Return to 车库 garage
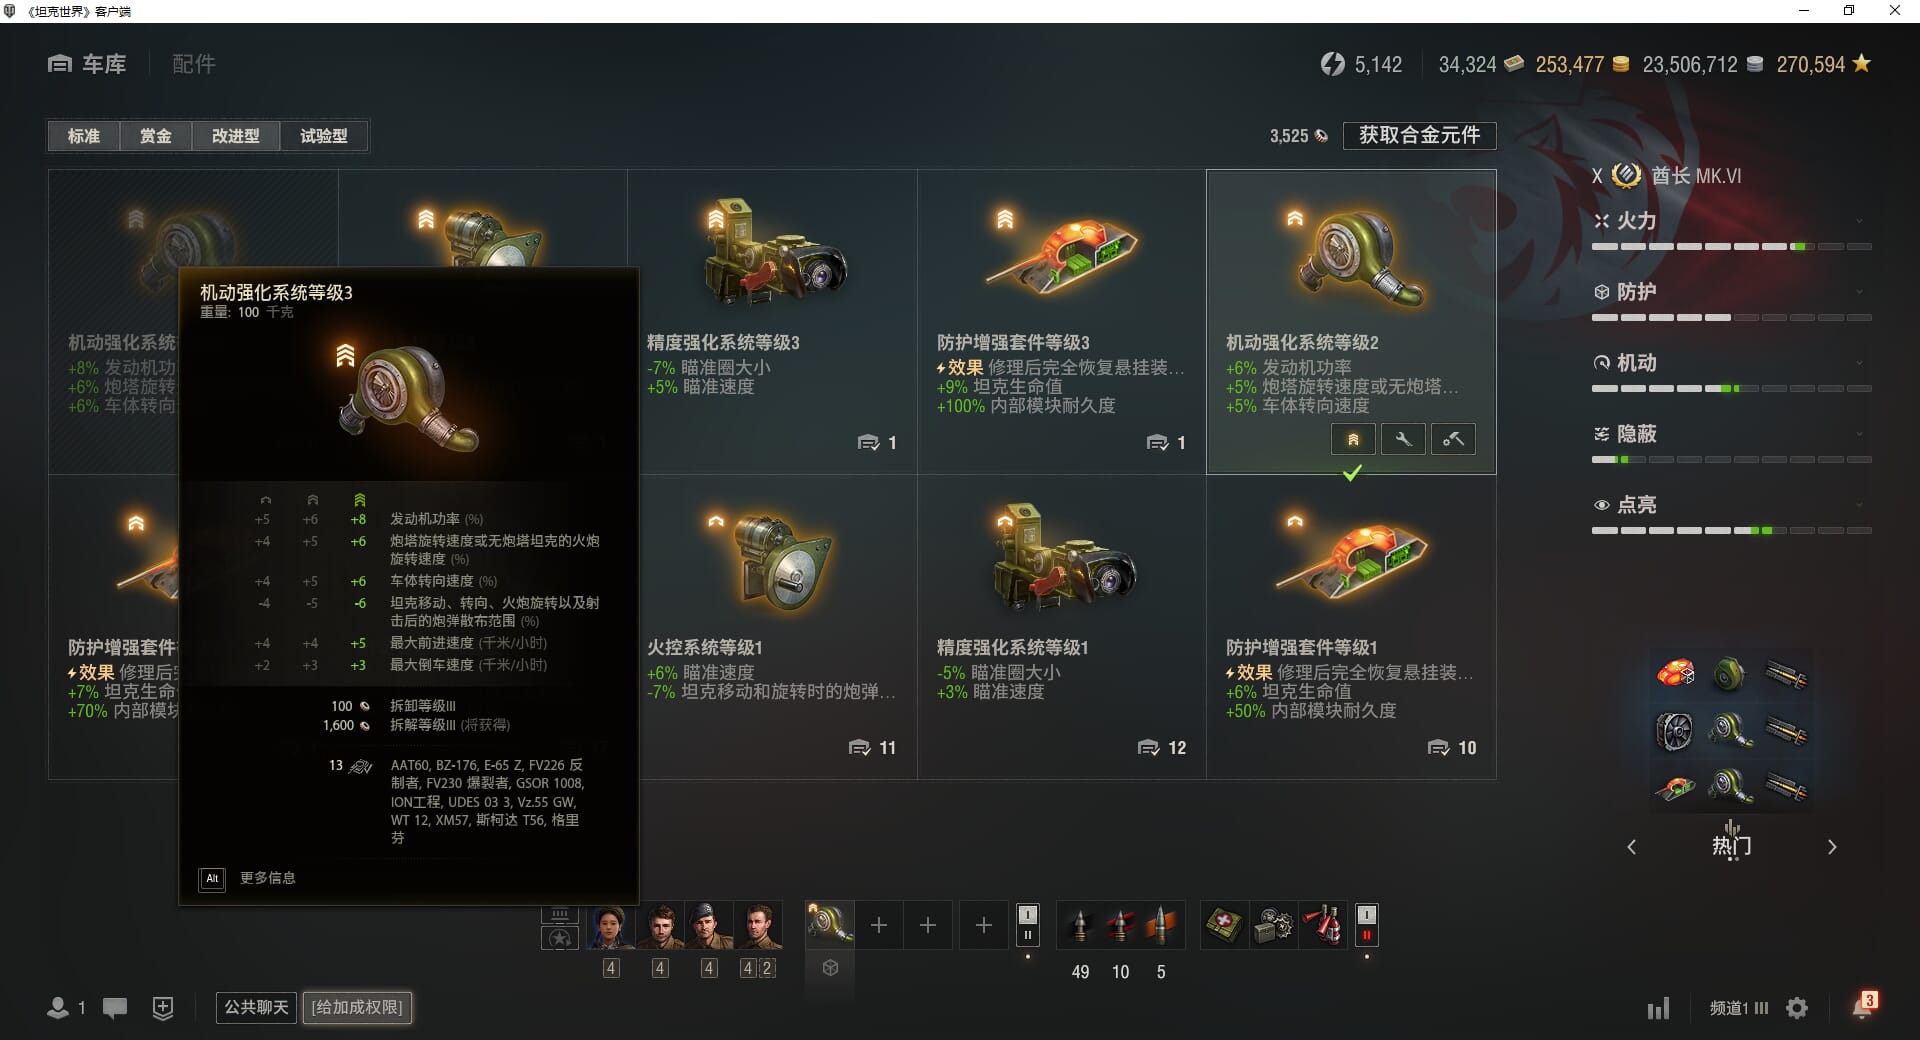Viewport: 1920px width, 1040px height. pyautogui.click(x=87, y=64)
